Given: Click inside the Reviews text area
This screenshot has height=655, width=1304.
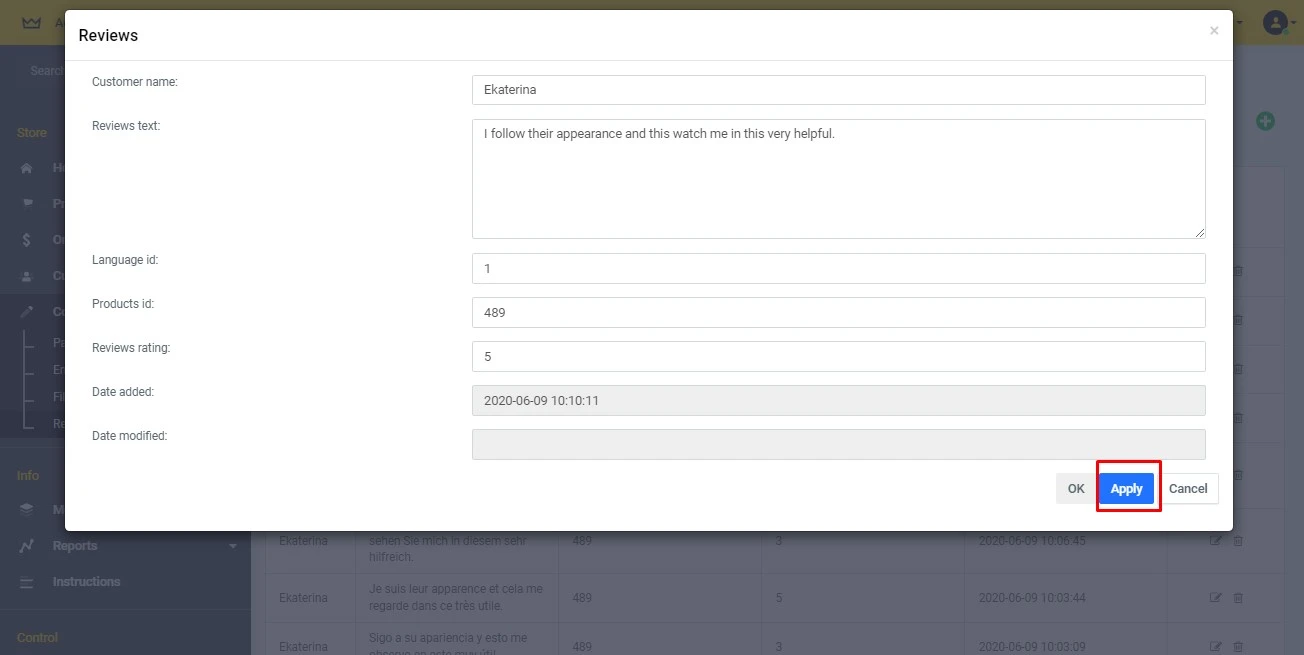Looking at the screenshot, I should [838, 179].
